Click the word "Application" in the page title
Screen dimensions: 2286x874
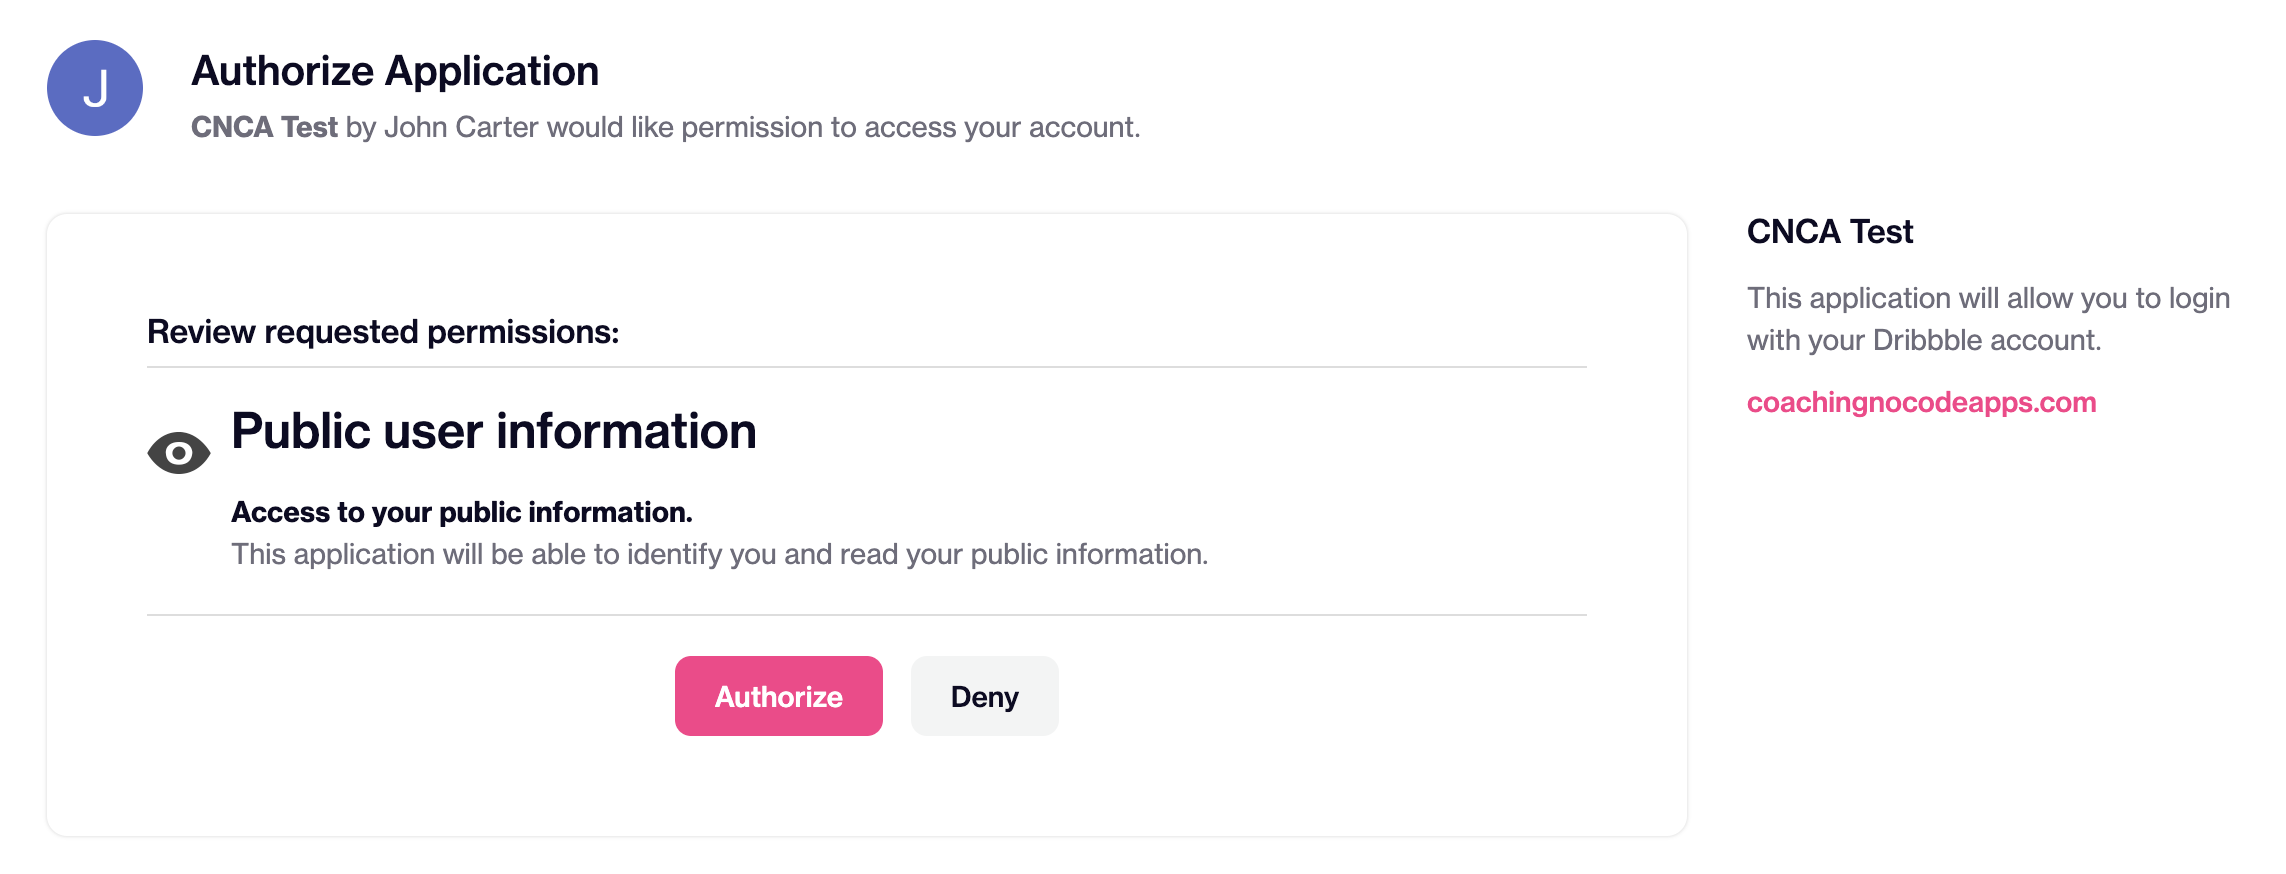click(492, 71)
